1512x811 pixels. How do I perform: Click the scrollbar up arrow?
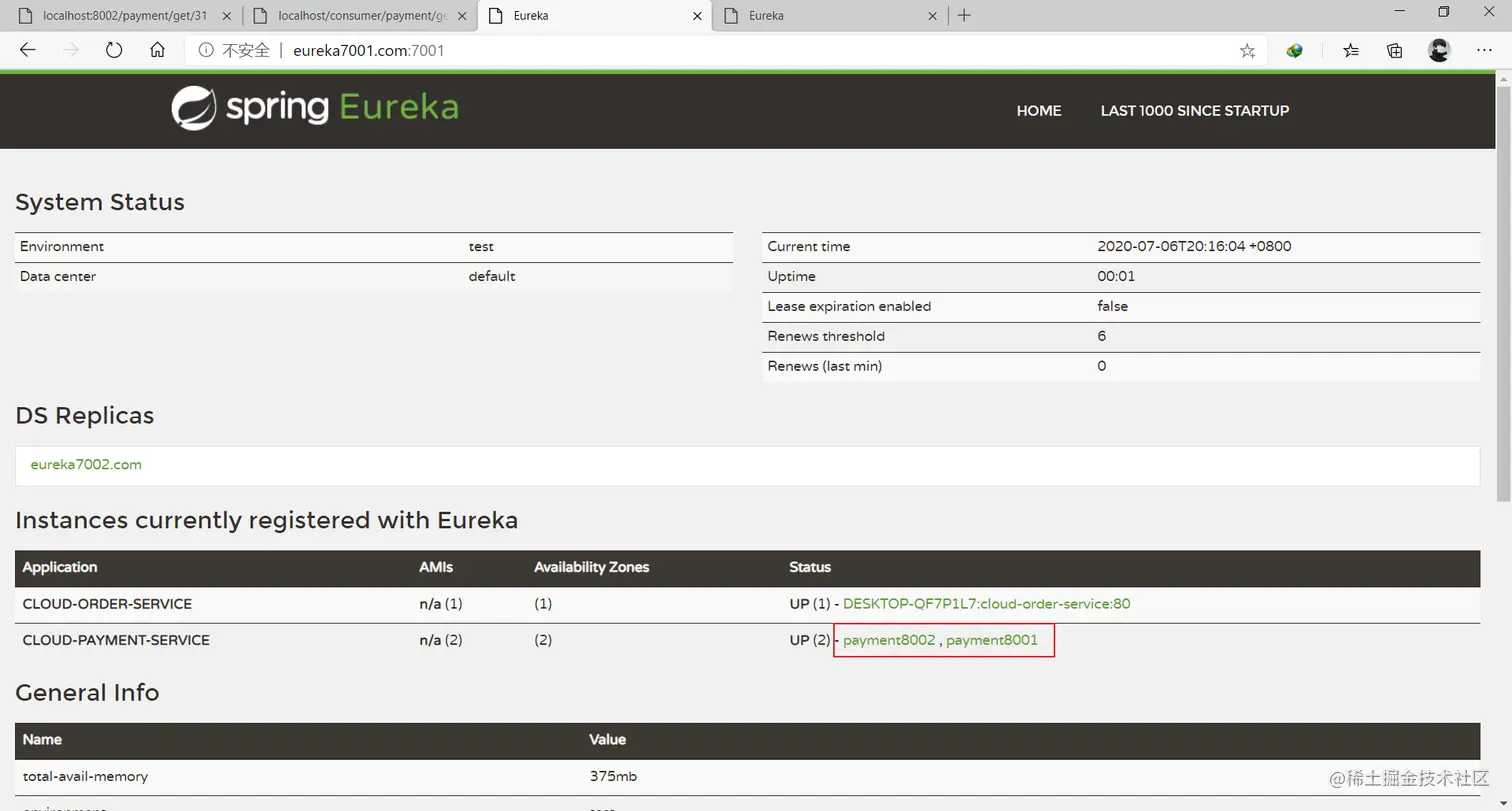click(1503, 78)
